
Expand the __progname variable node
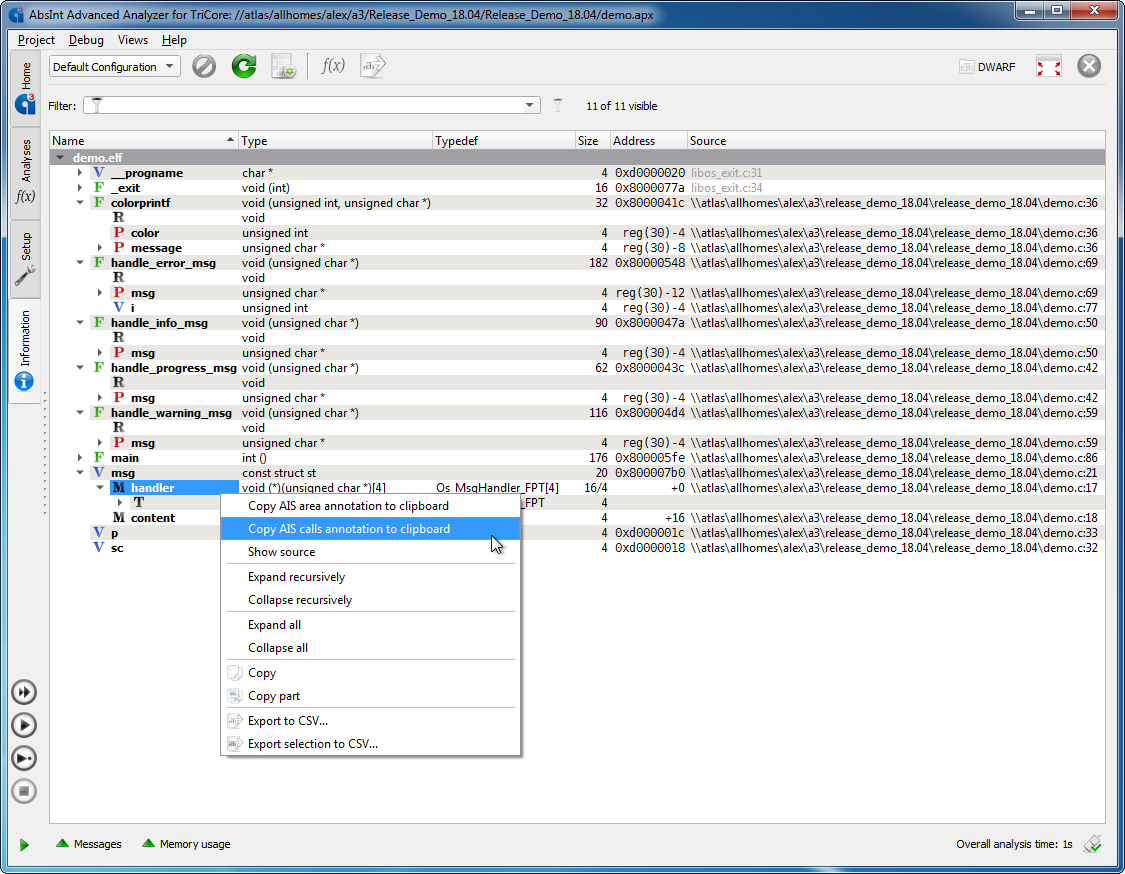pyautogui.click(x=80, y=173)
